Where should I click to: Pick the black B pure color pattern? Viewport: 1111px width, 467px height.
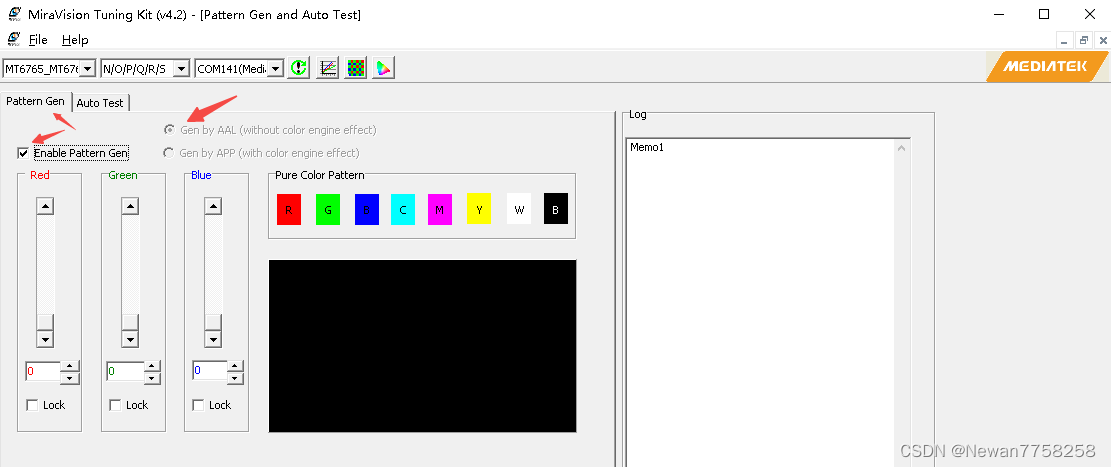(x=556, y=209)
